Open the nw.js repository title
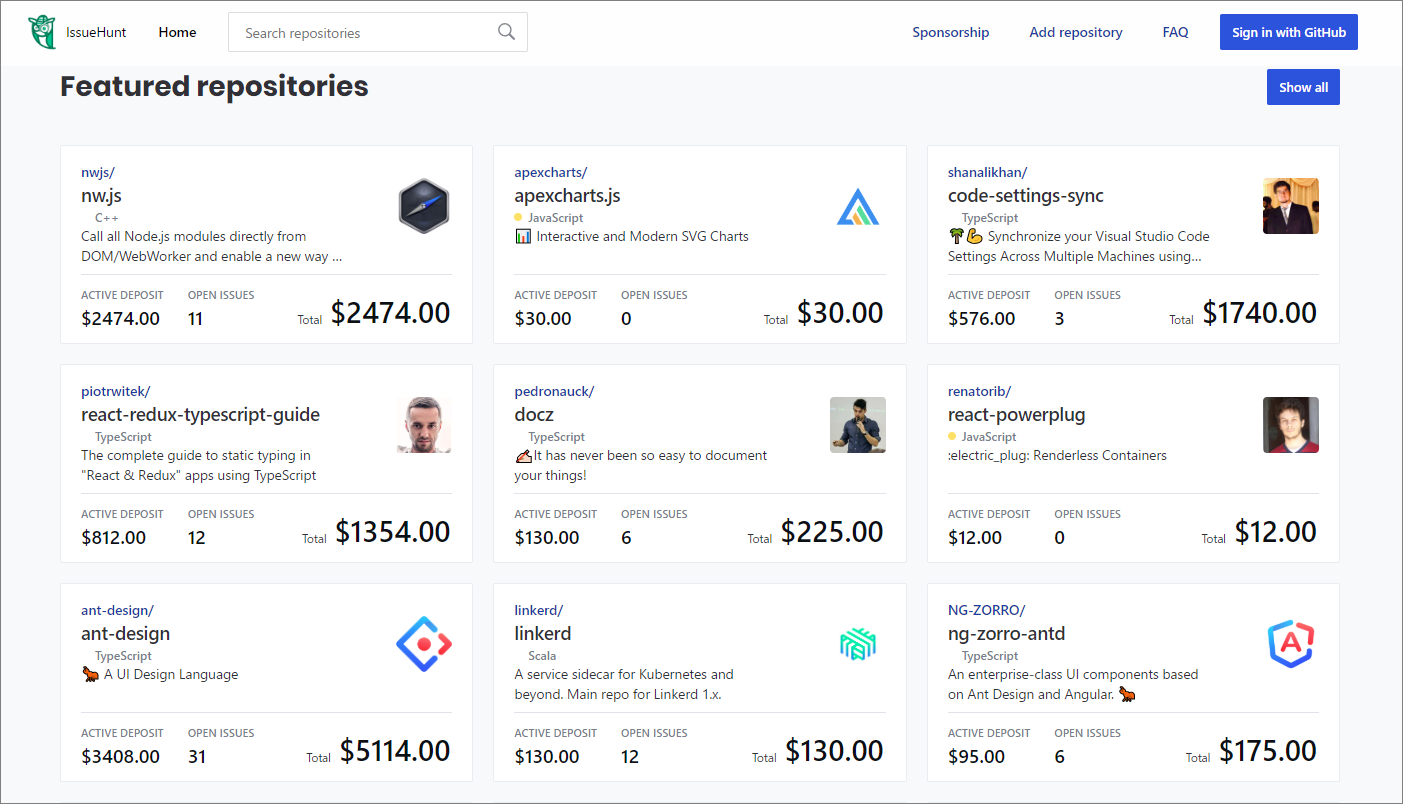Viewport: 1403px width, 804px height. click(101, 195)
